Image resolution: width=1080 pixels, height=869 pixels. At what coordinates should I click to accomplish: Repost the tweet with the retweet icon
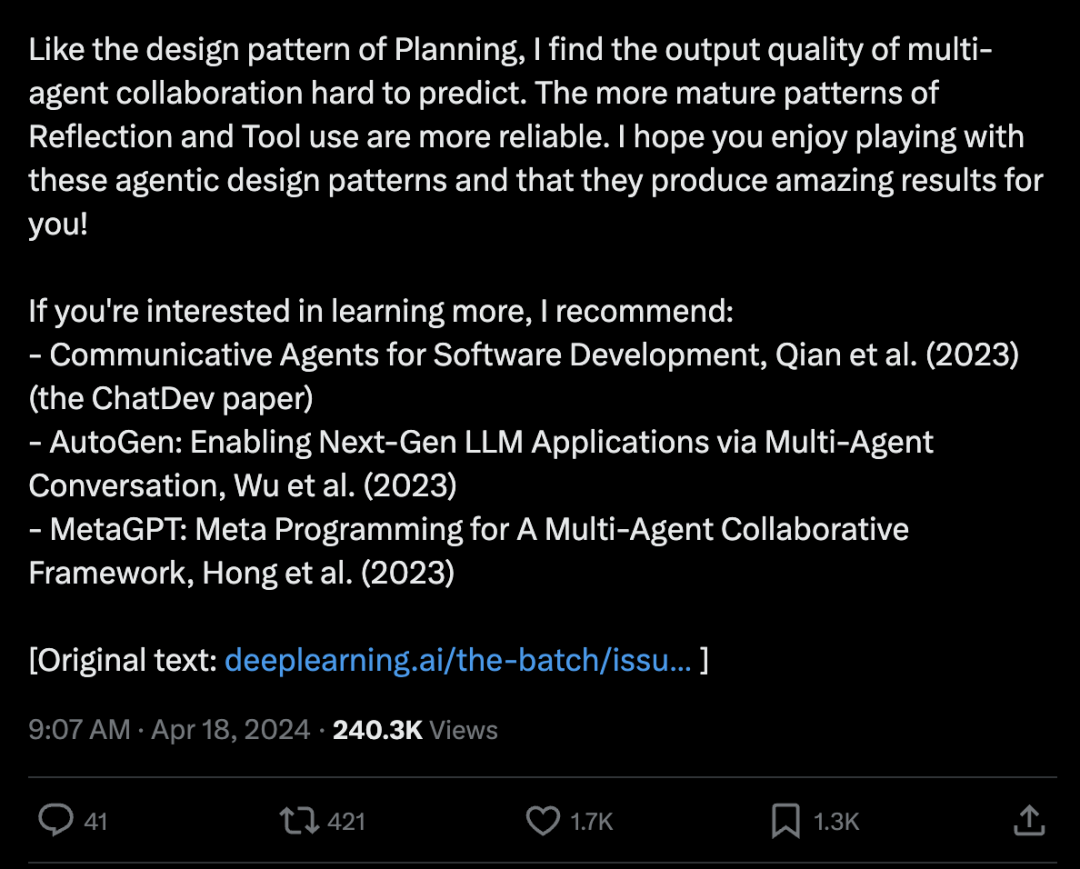tap(299, 821)
